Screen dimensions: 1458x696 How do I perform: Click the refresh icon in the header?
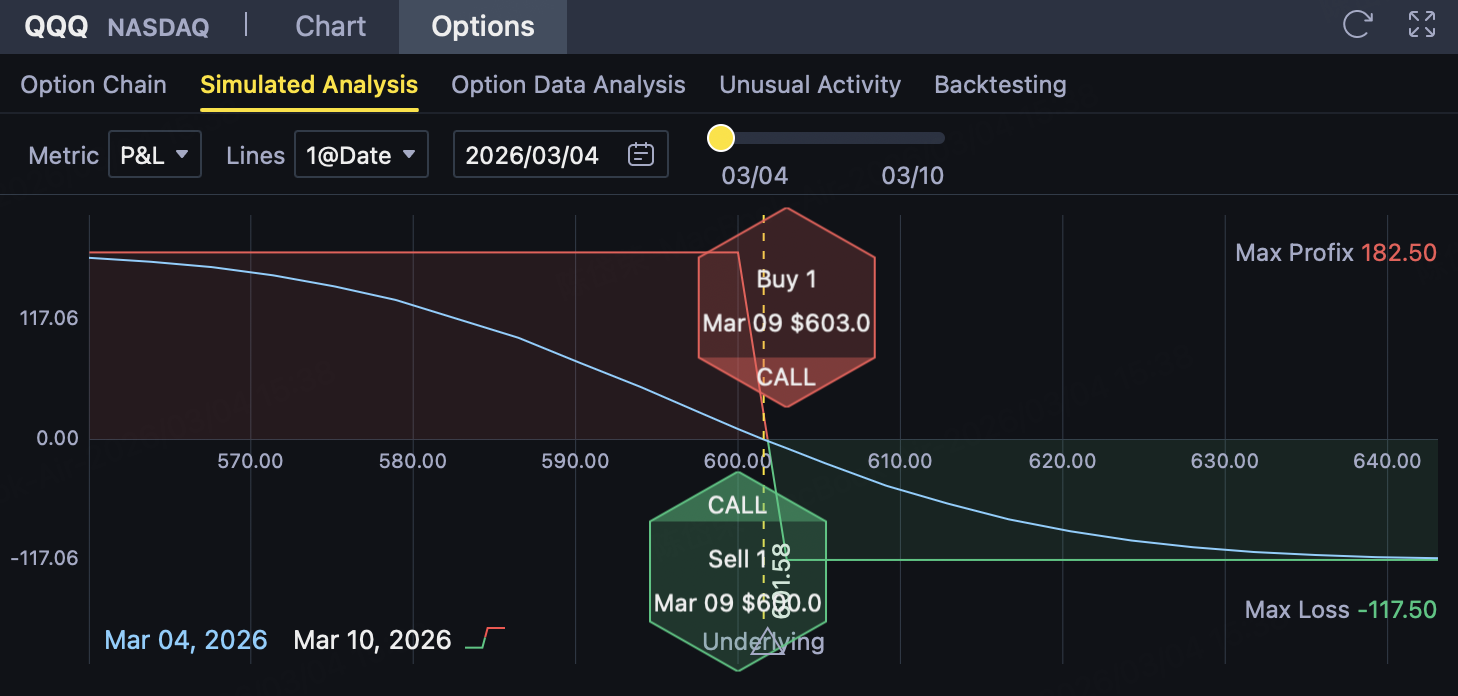1357,25
